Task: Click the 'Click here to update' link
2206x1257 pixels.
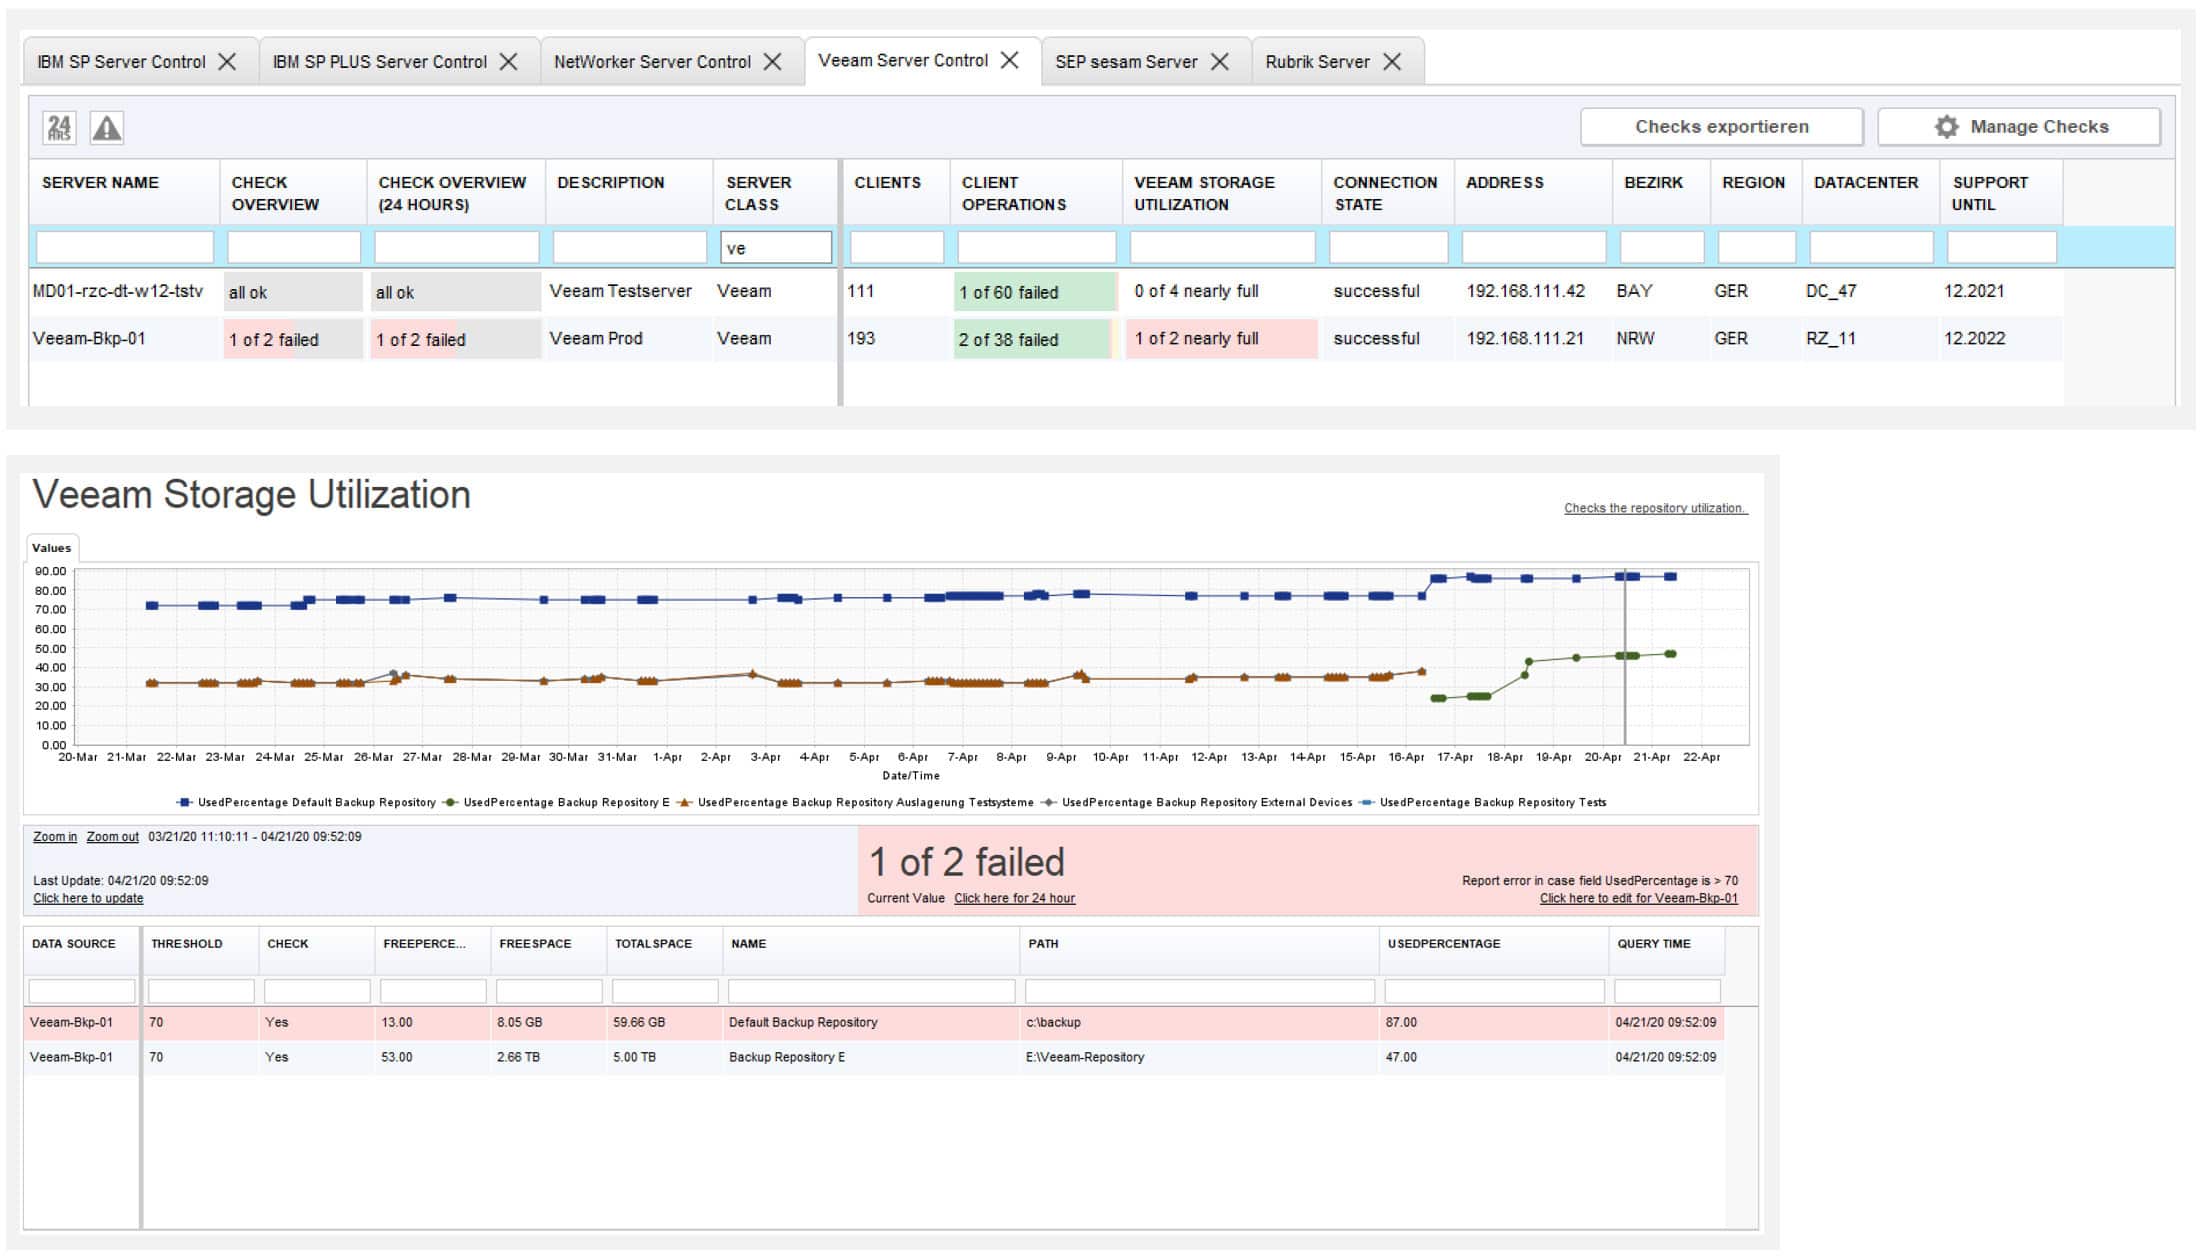Action: click(88, 899)
